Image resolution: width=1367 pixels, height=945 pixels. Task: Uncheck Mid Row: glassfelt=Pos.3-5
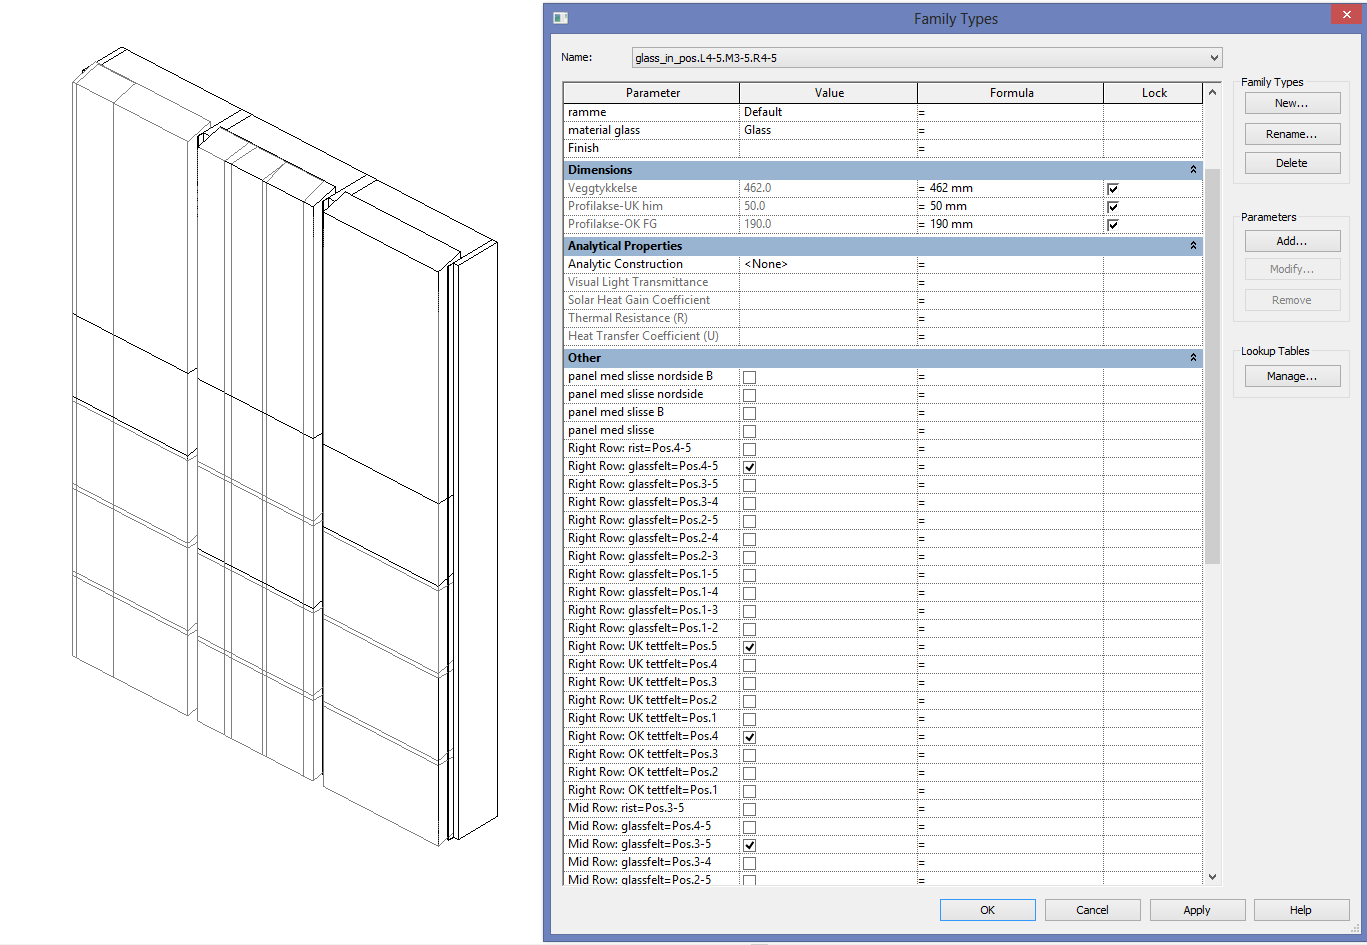[749, 845]
